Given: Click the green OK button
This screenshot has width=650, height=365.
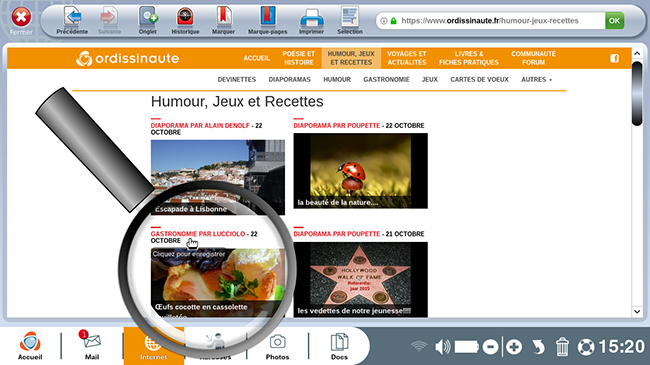Looking at the screenshot, I should point(614,21).
